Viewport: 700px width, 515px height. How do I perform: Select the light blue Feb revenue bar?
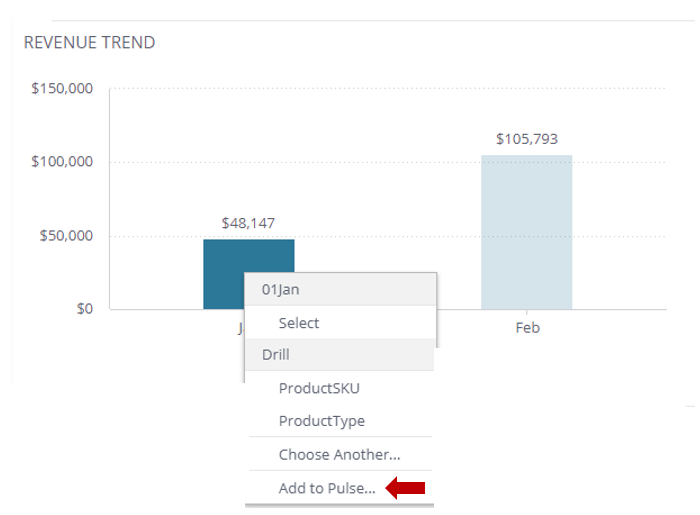click(x=526, y=232)
